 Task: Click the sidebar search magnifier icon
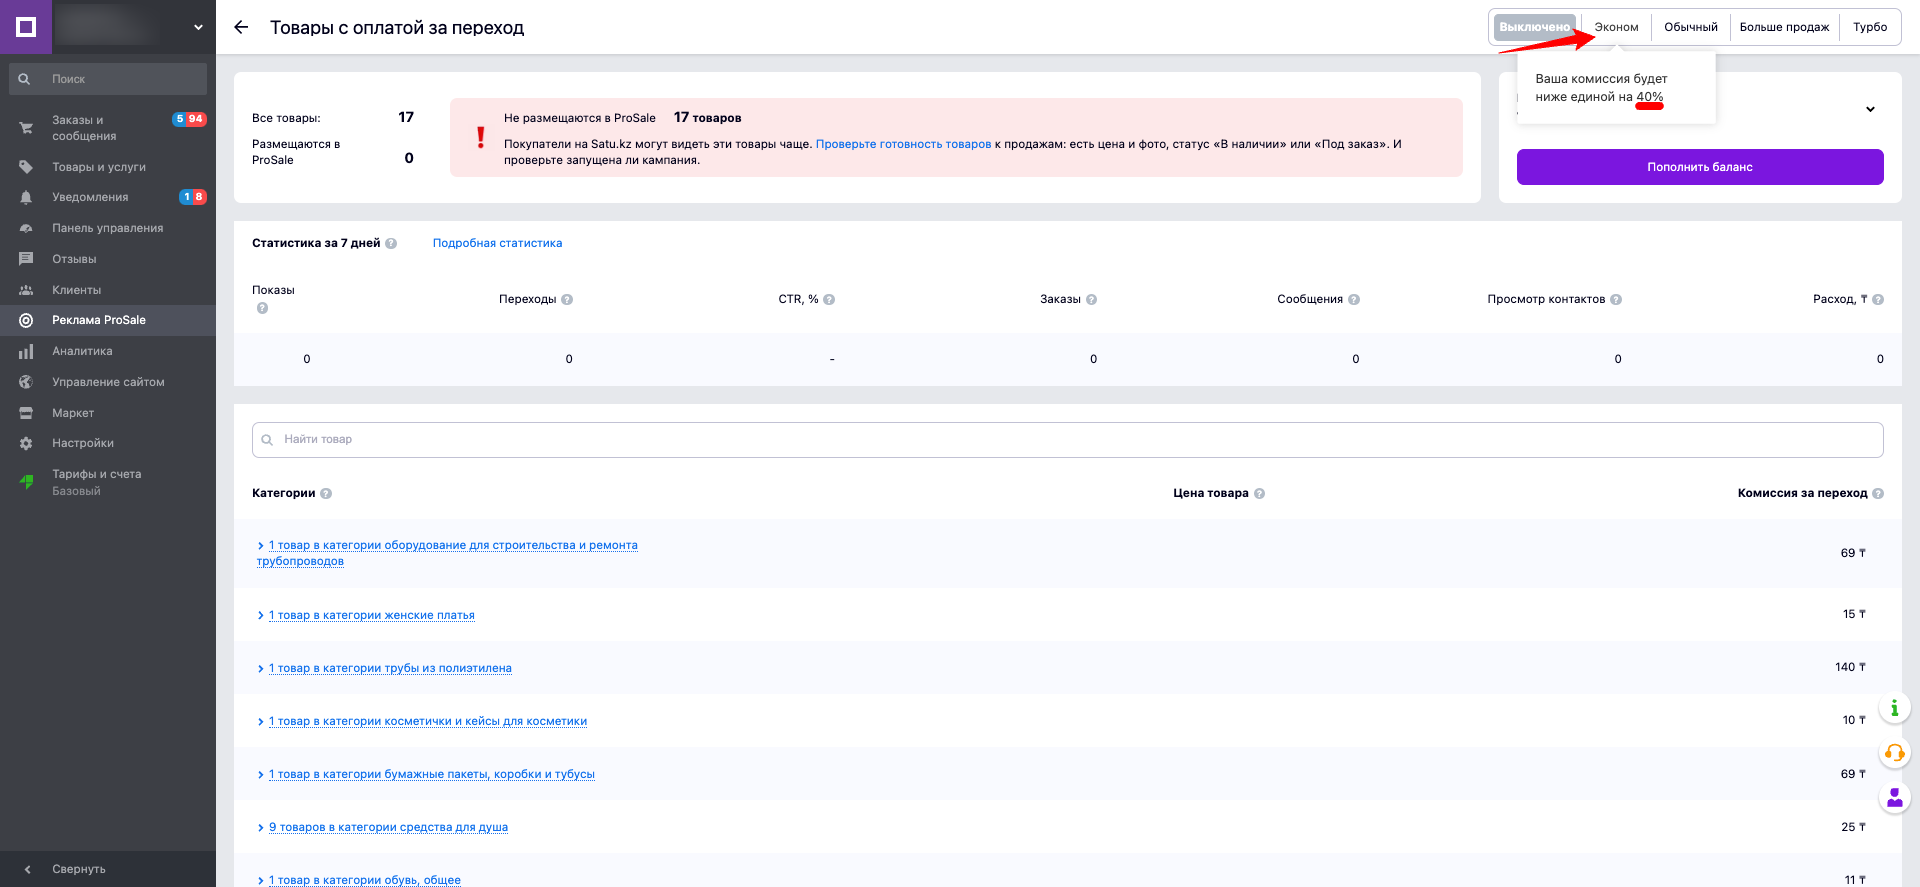pyautogui.click(x=24, y=79)
